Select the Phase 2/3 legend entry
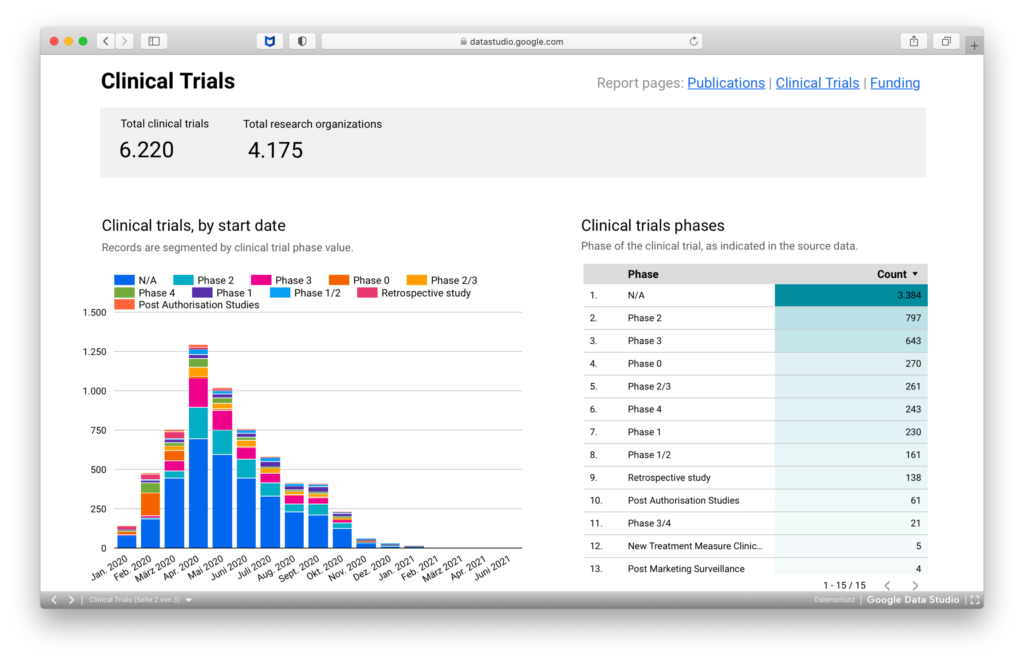The width and height of the screenshot is (1024, 662). tap(441, 280)
